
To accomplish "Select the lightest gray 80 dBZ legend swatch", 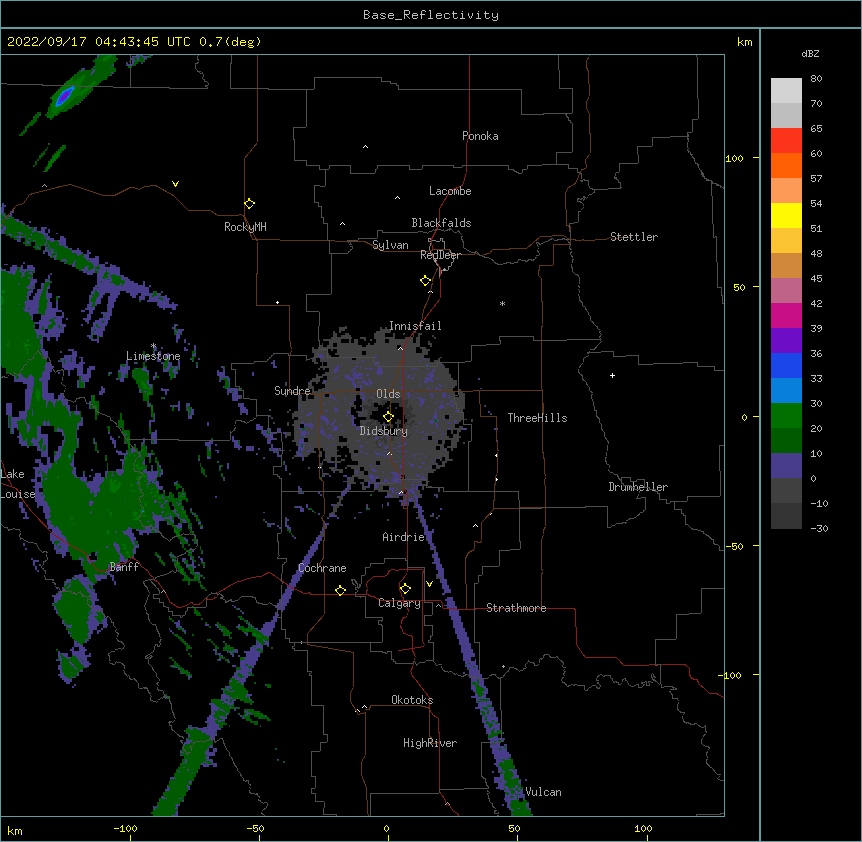I will pos(786,91).
